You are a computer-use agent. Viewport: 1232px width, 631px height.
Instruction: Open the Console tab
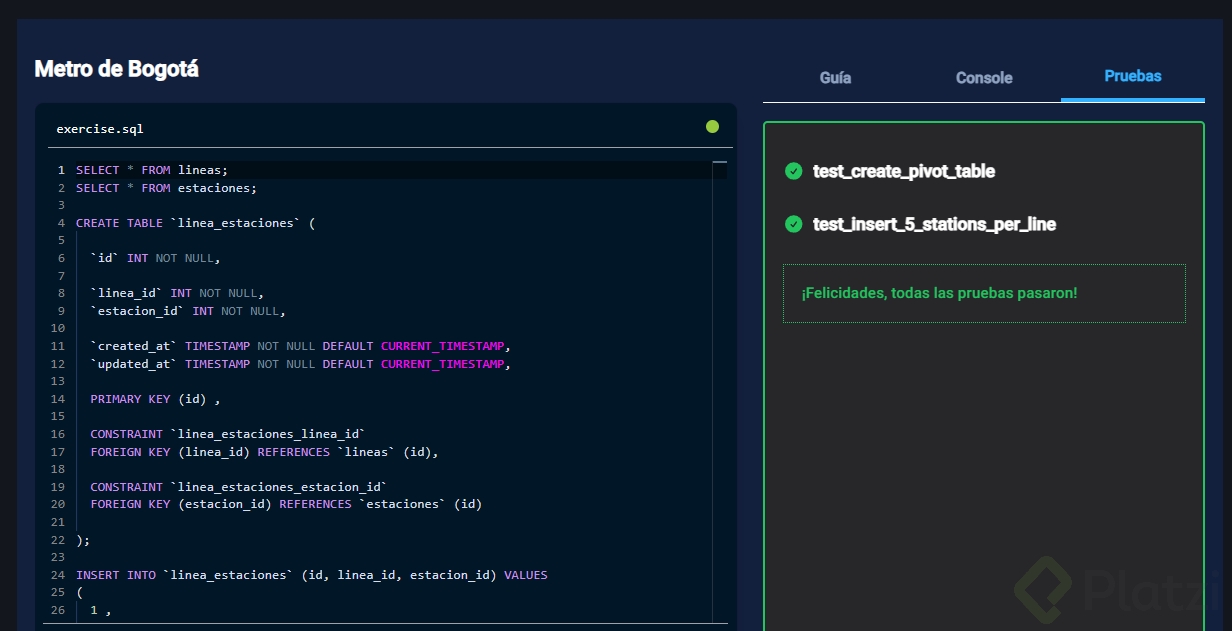pyautogui.click(x=984, y=77)
